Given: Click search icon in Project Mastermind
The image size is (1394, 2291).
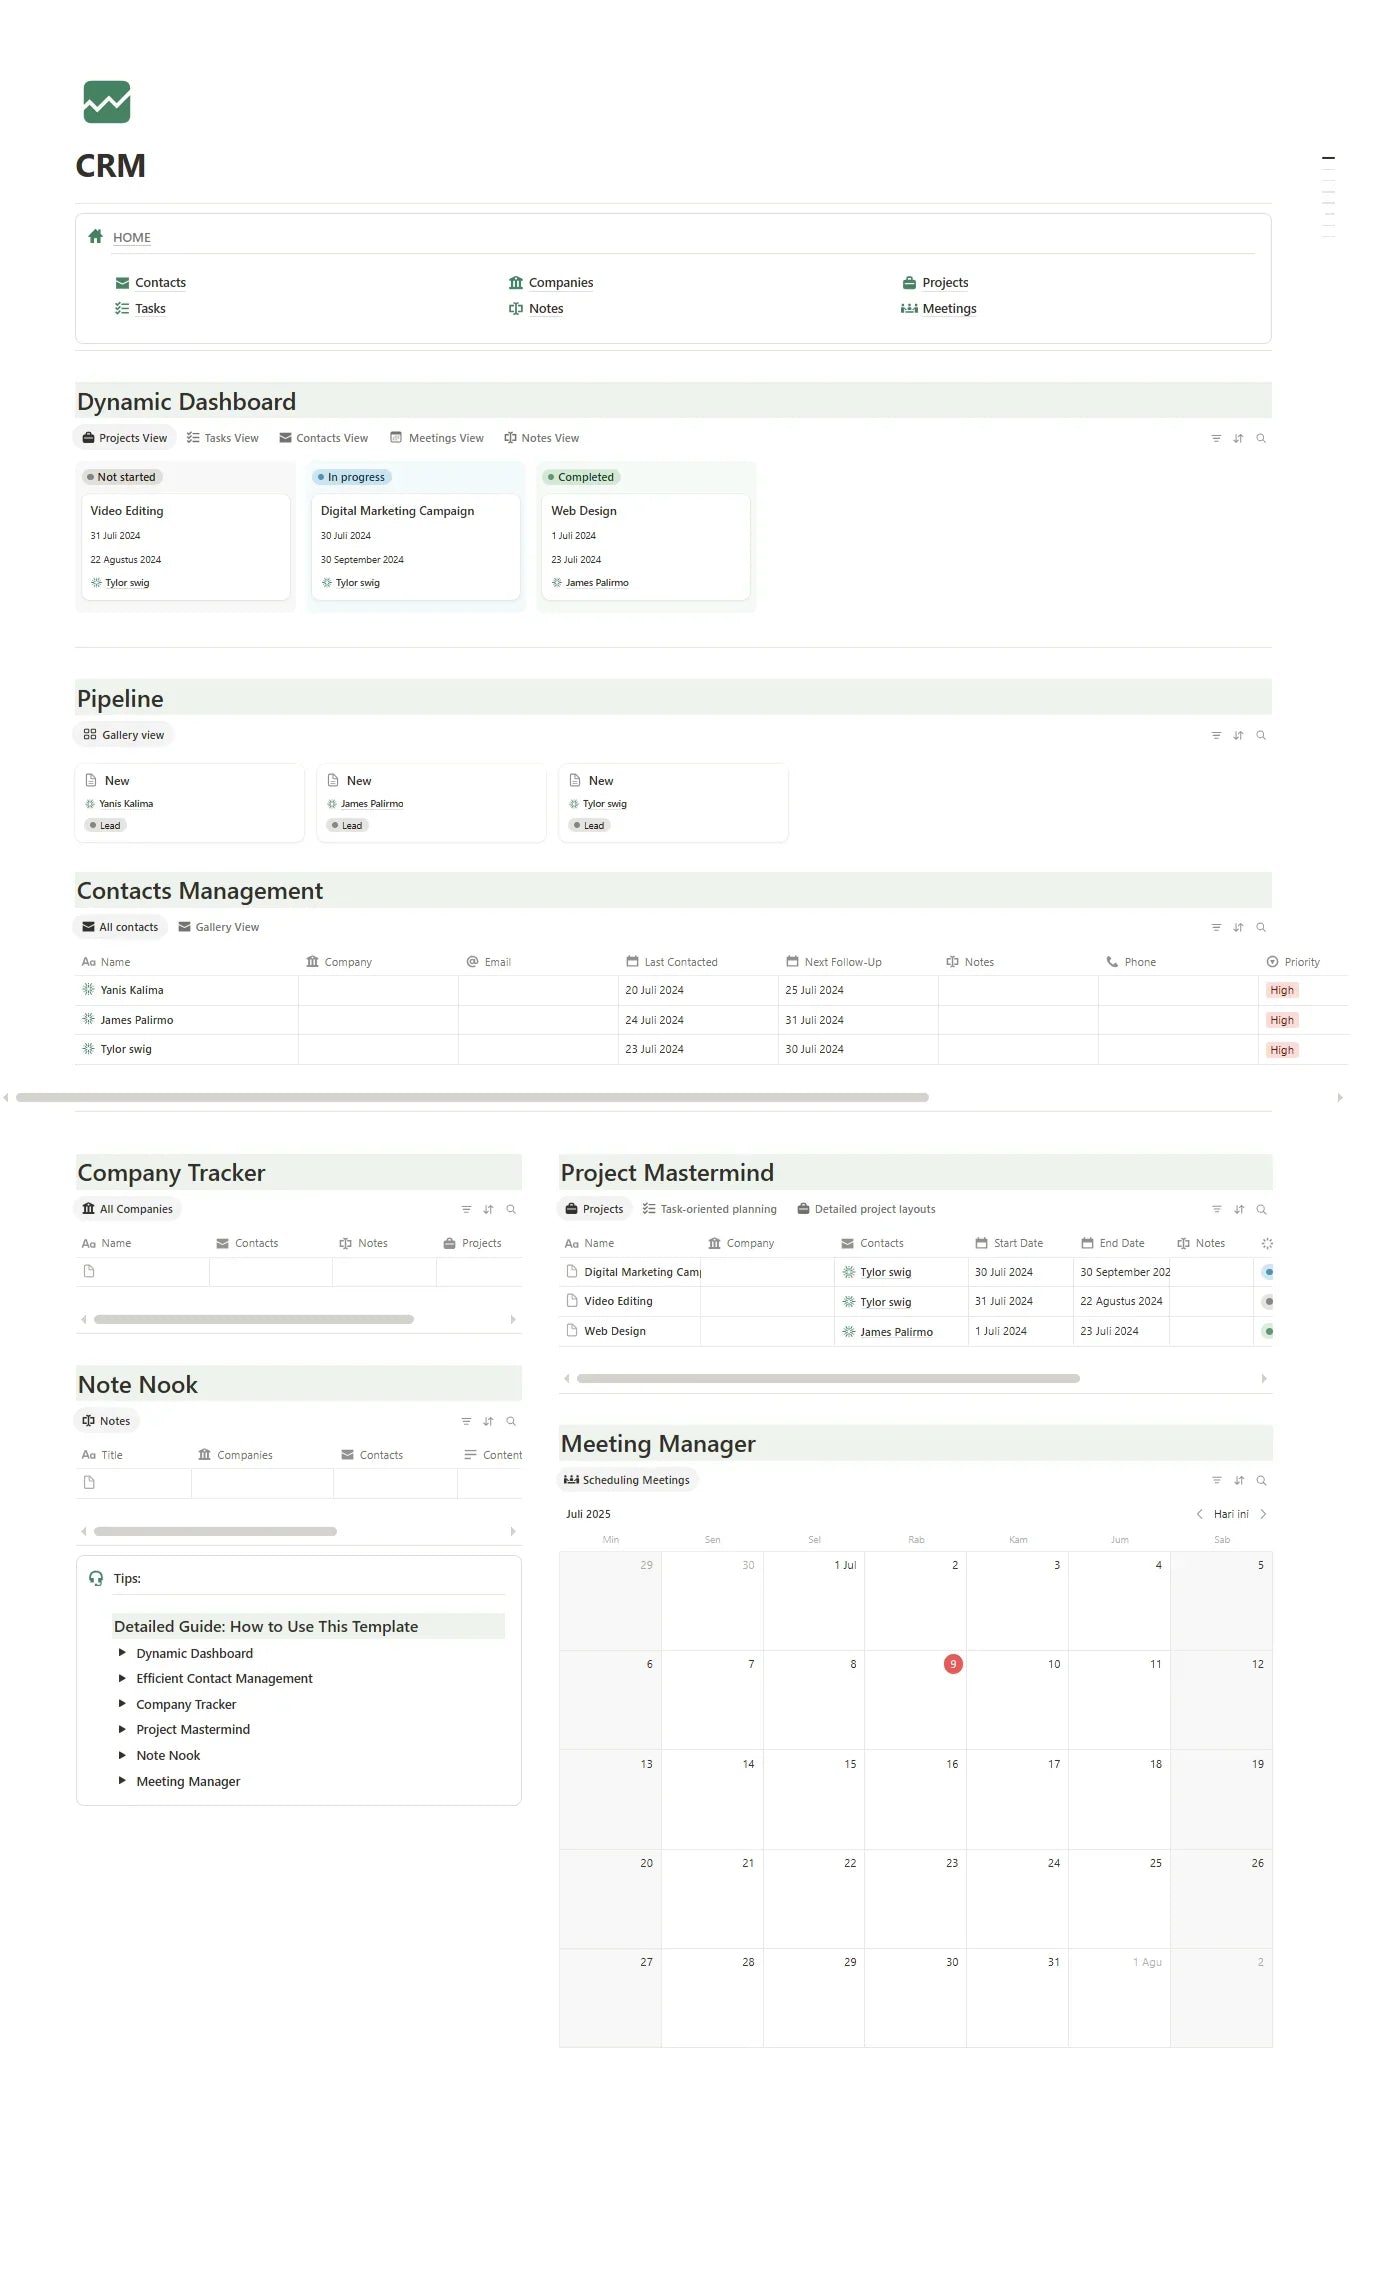Looking at the screenshot, I should coord(1262,1209).
